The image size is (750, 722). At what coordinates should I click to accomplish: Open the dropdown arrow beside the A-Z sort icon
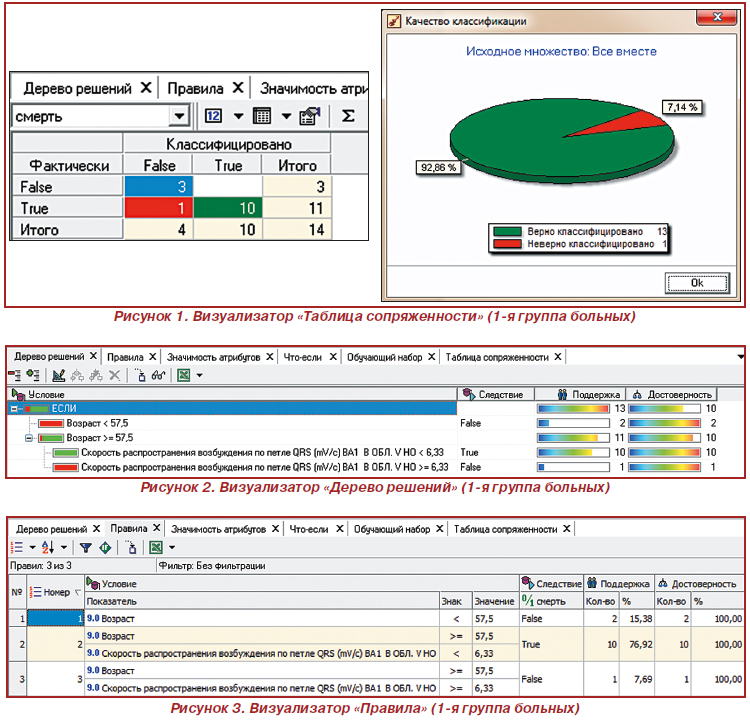pos(64,548)
